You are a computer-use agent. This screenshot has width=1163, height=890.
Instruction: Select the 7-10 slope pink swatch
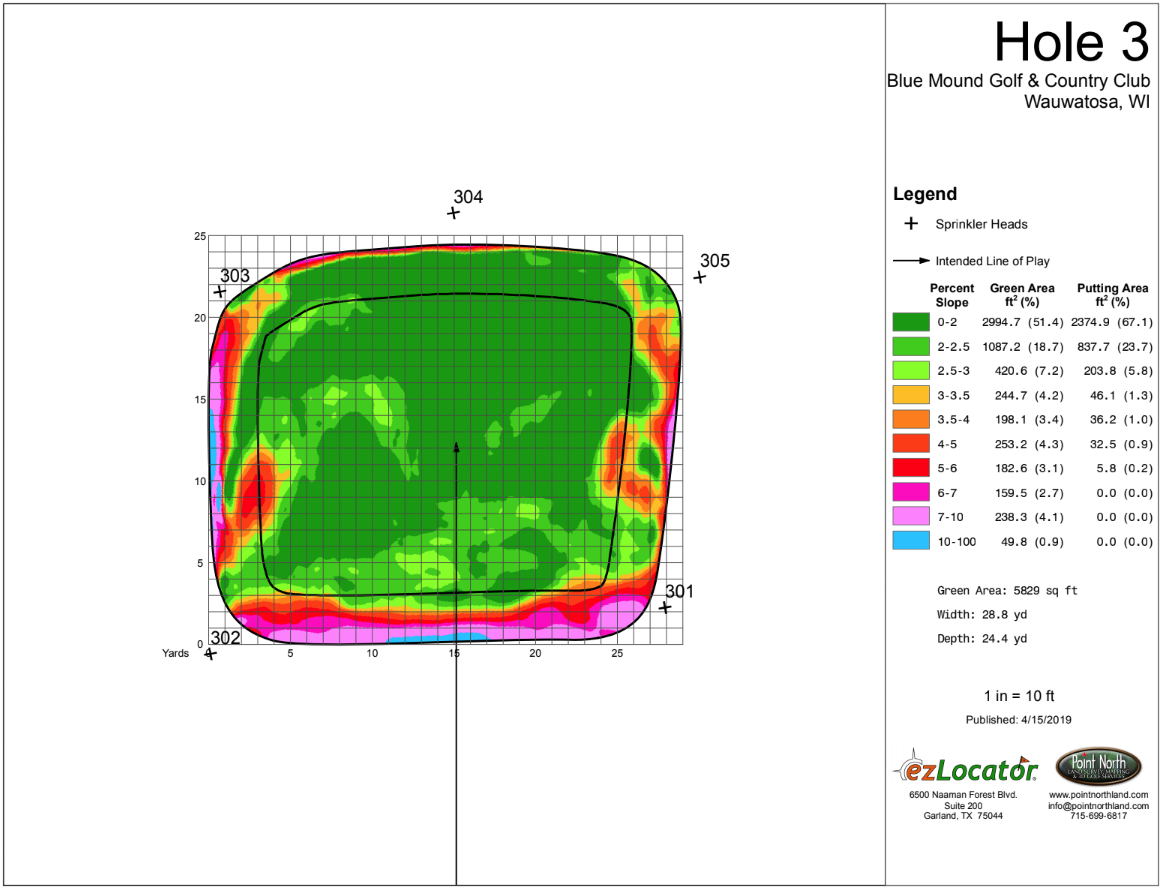pos(911,516)
